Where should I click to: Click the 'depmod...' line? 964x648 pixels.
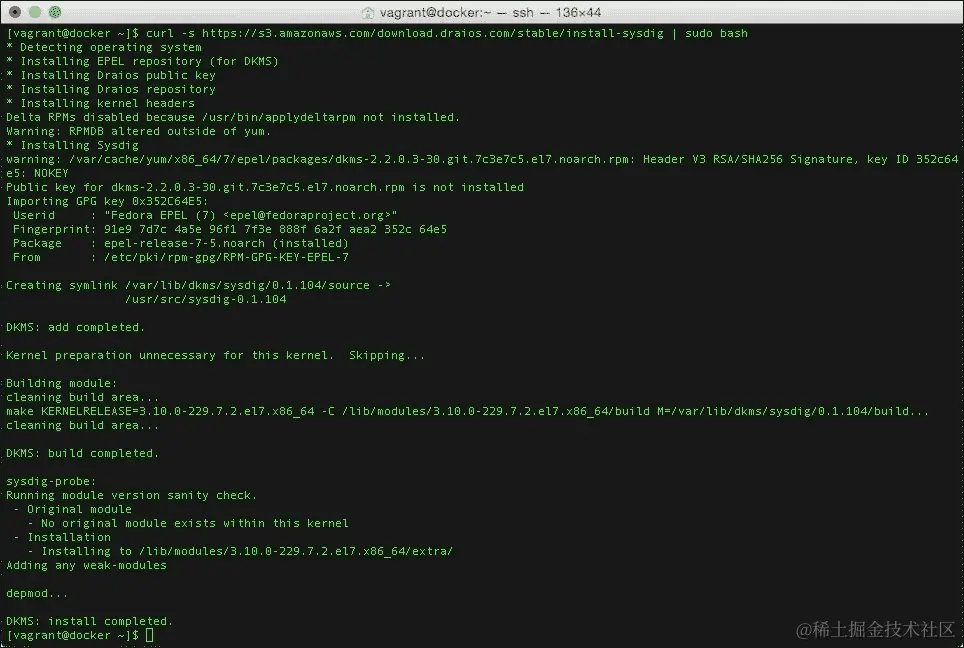pos(37,593)
